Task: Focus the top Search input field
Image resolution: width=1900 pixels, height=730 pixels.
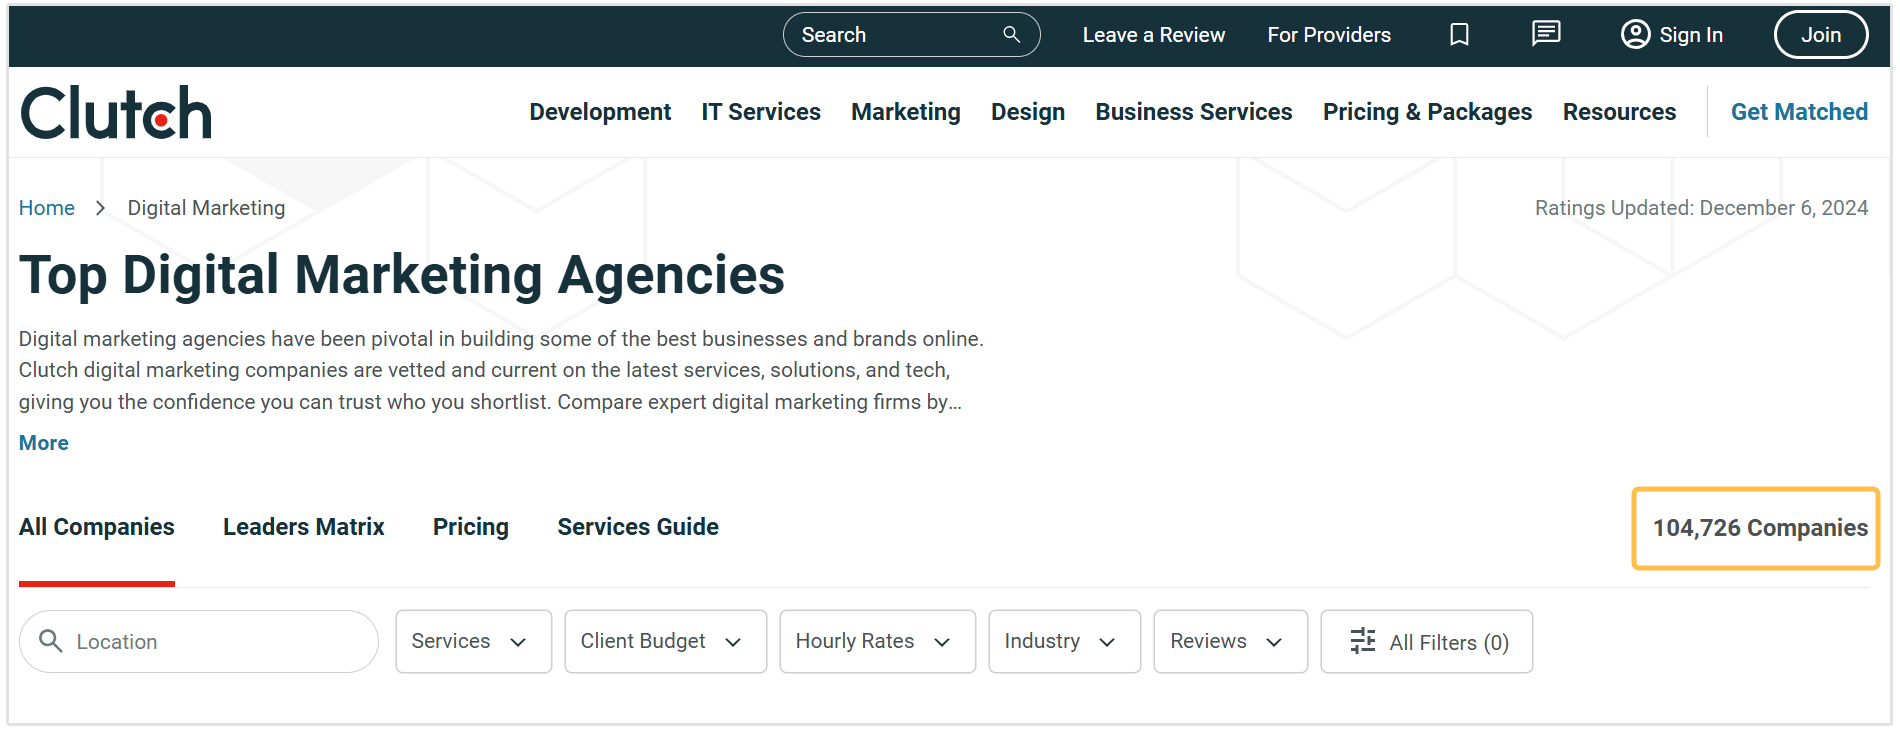Action: click(x=912, y=35)
